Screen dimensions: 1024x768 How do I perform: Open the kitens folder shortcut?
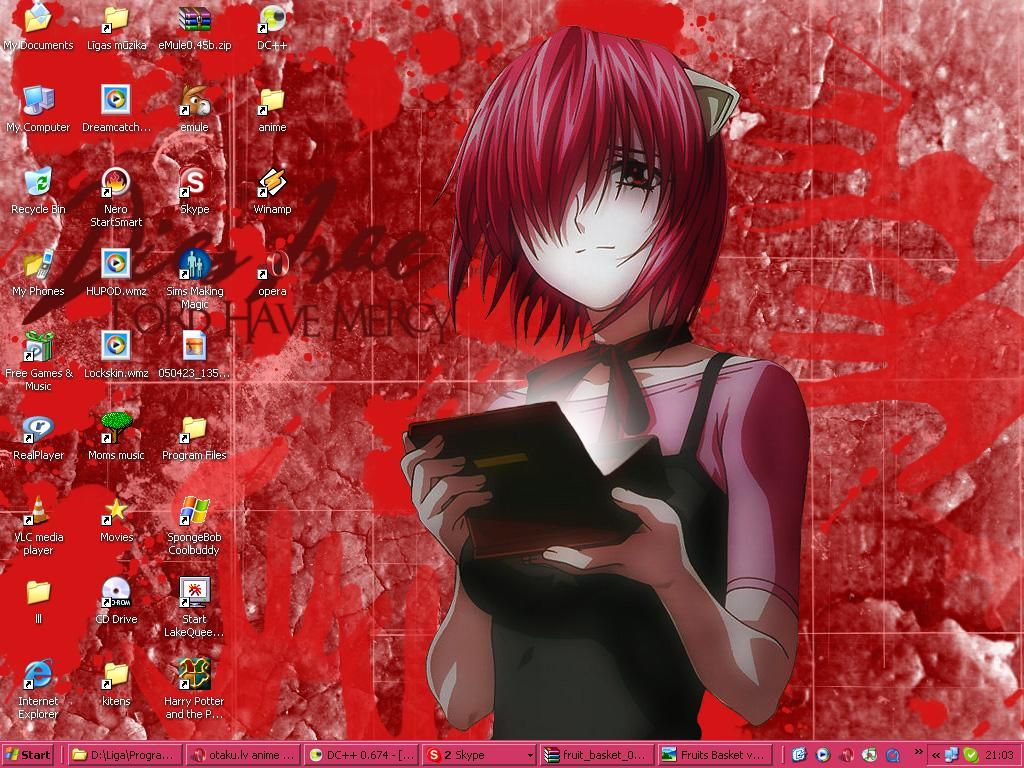(116, 683)
